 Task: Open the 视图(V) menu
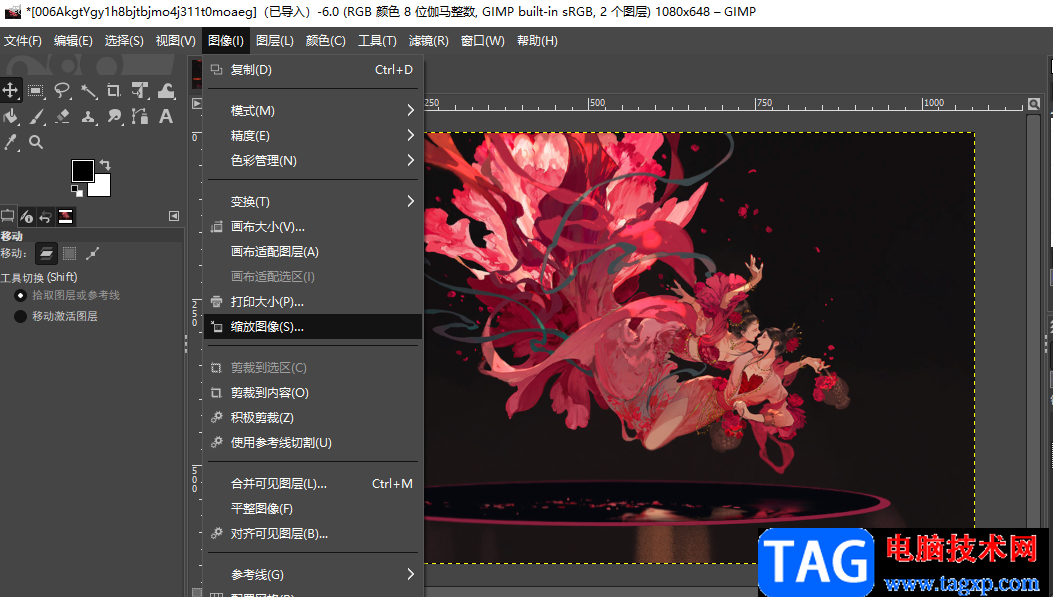click(x=176, y=41)
